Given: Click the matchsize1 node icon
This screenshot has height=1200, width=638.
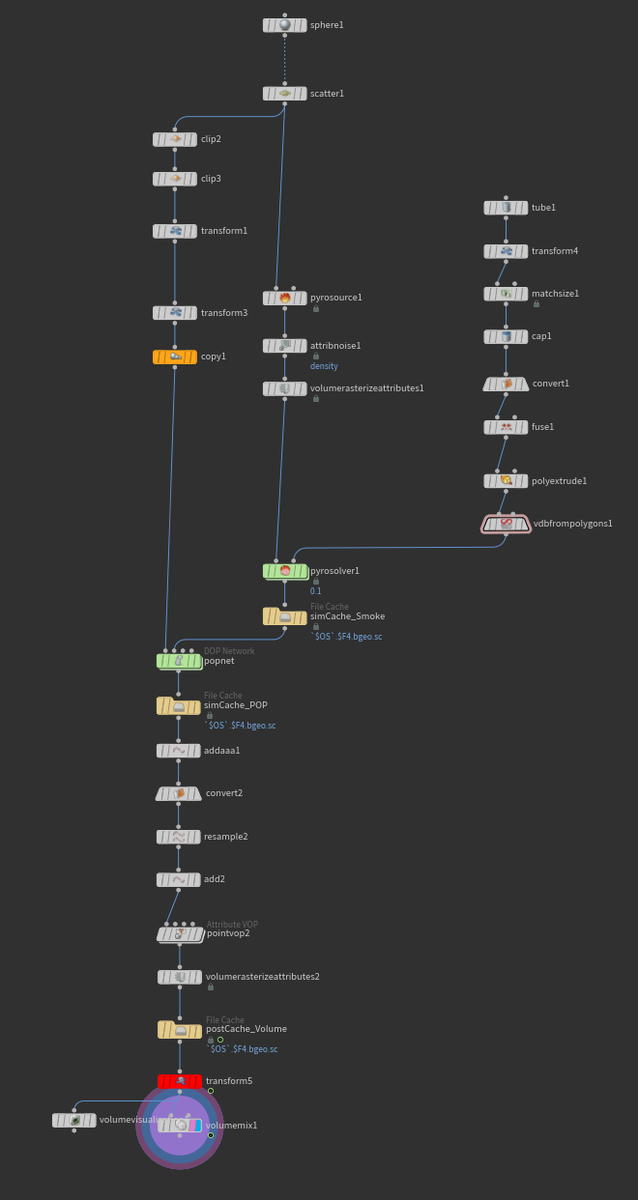Looking at the screenshot, I should [x=506, y=294].
